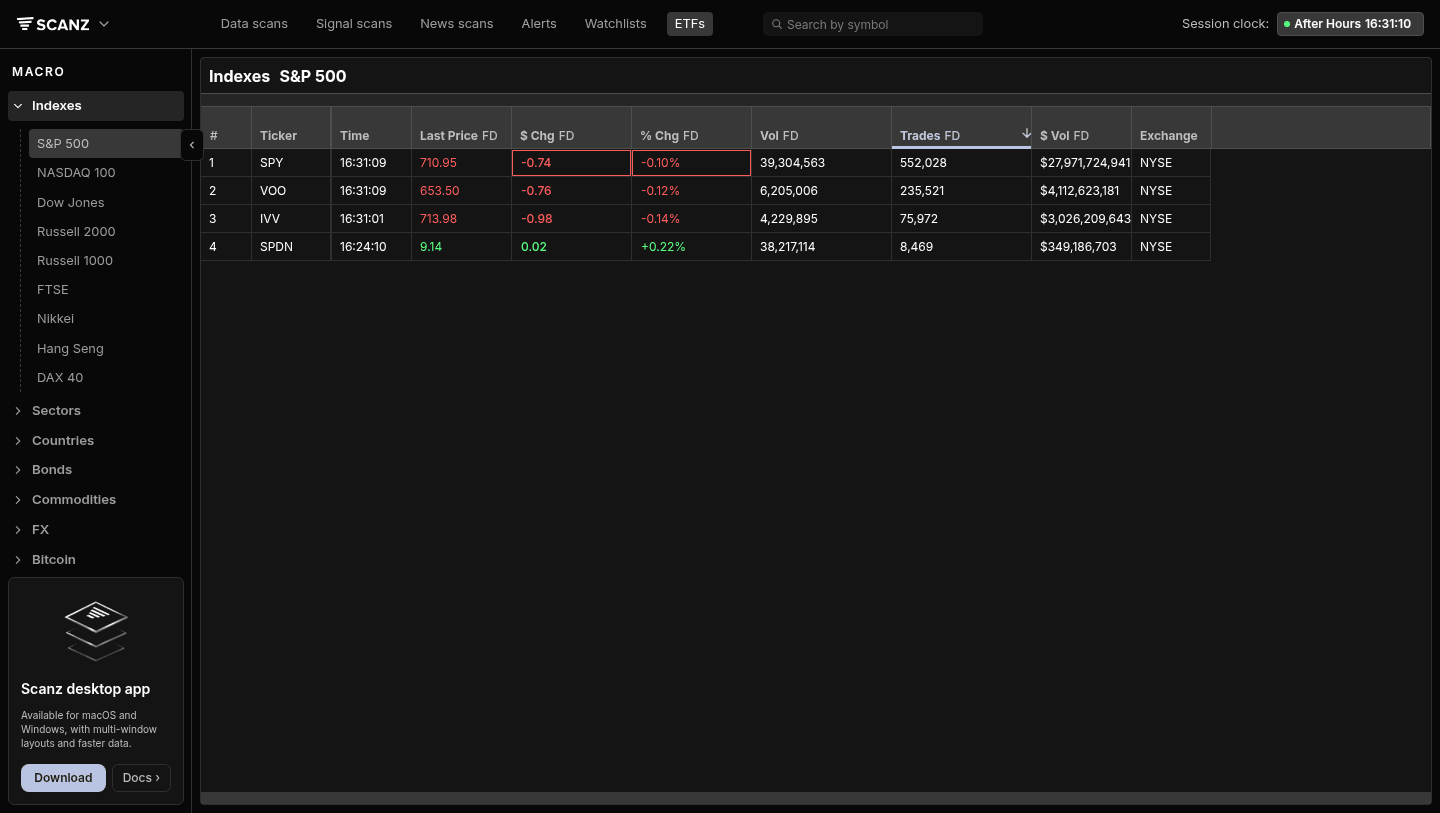Open the Data scans tab
1440x813 pixels.
[254, 24]
